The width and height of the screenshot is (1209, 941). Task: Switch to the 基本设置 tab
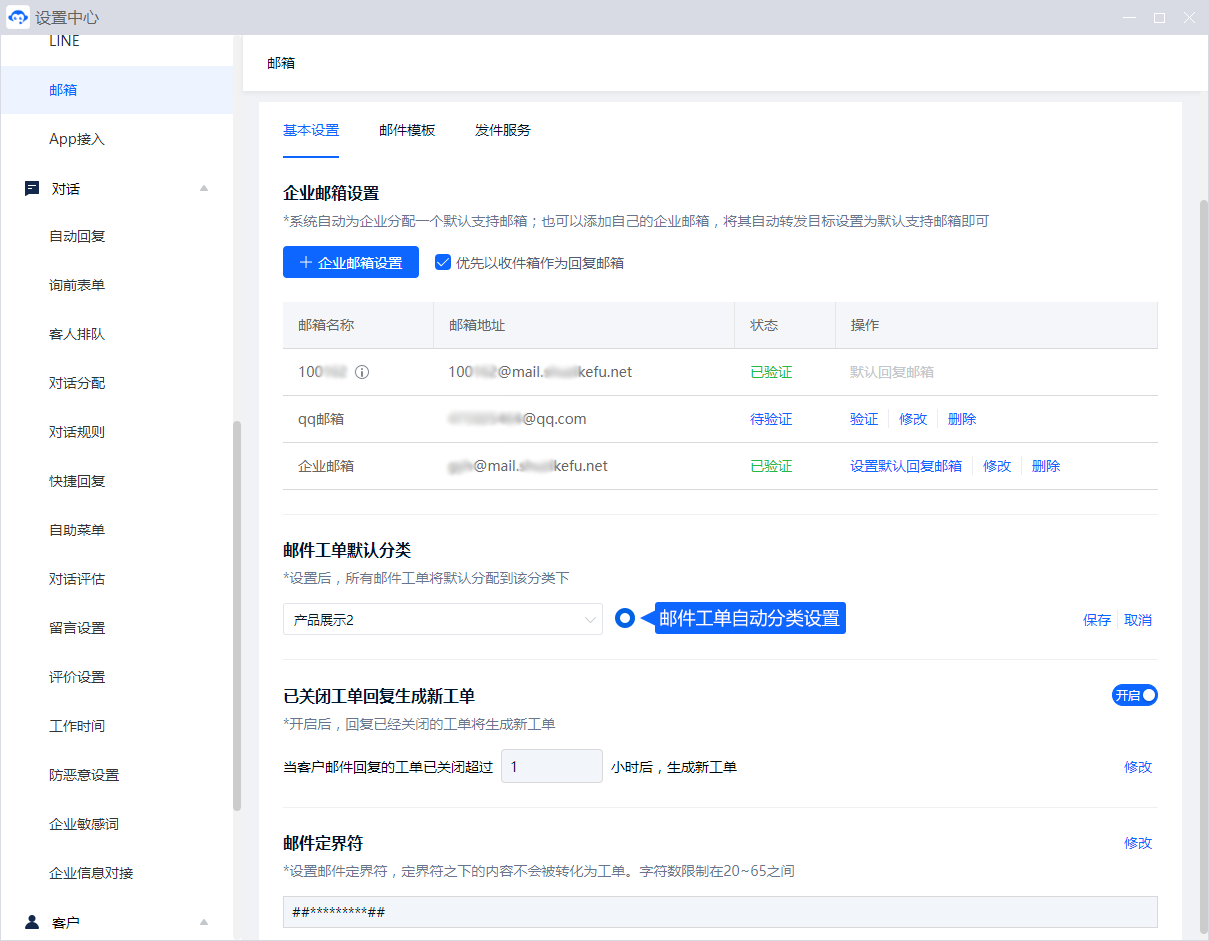coord(311,130)
